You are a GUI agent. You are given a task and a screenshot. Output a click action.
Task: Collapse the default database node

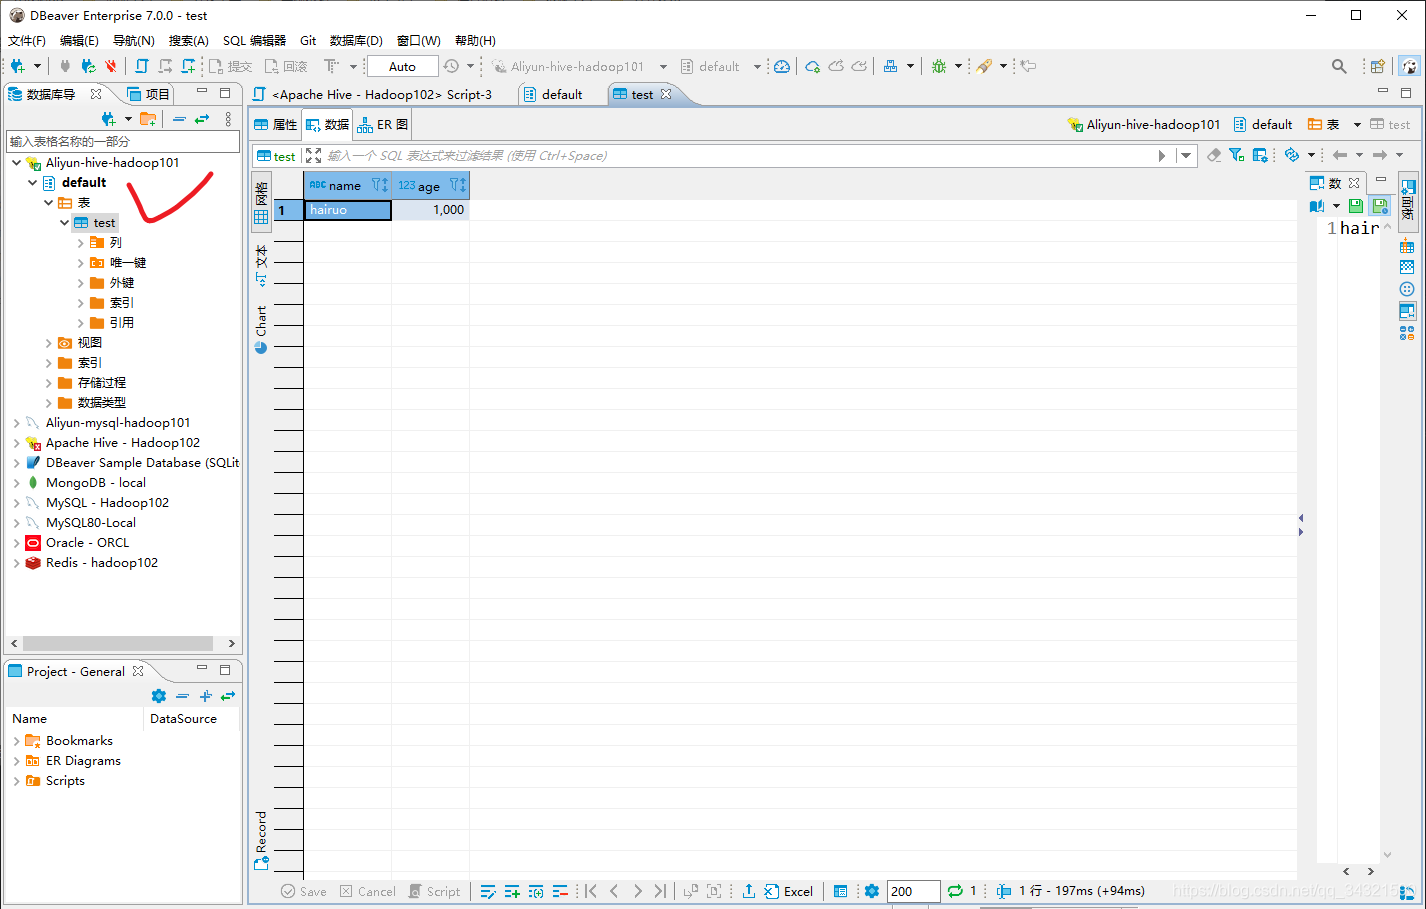[x=32, y=182]
